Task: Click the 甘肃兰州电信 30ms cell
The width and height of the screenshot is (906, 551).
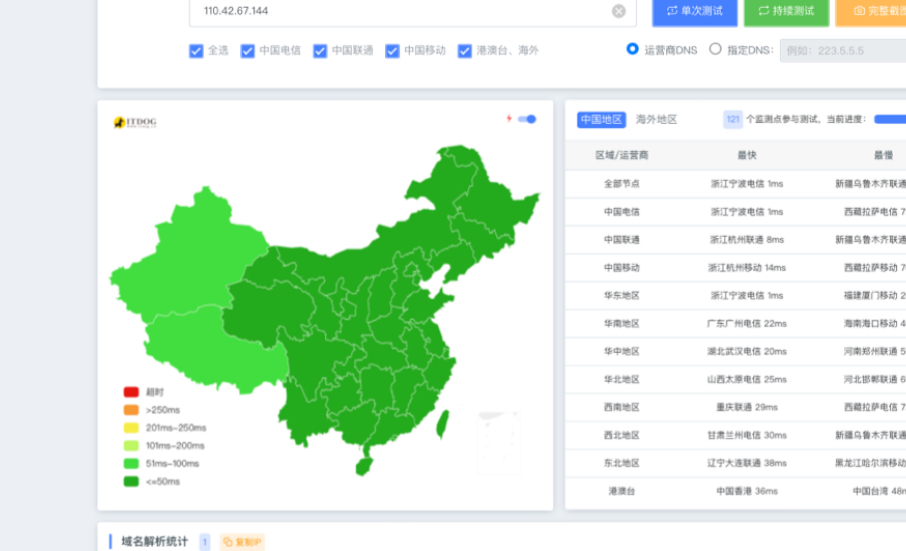Action: pyautogui.click(x=747, y=435)
